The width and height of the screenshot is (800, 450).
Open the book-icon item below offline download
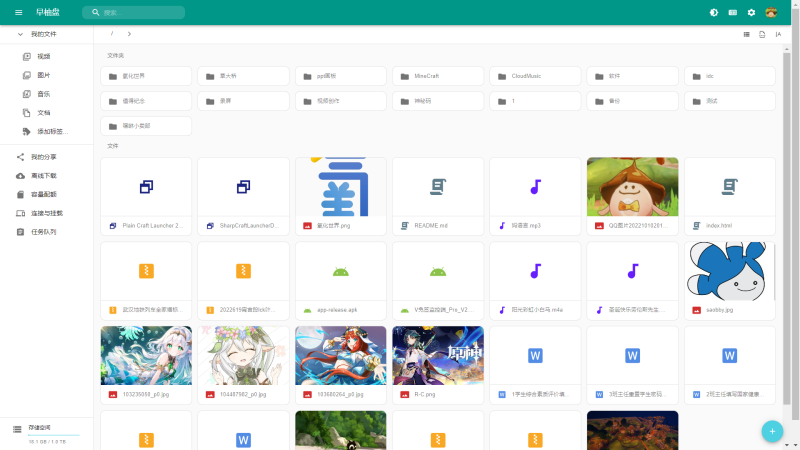46,194
